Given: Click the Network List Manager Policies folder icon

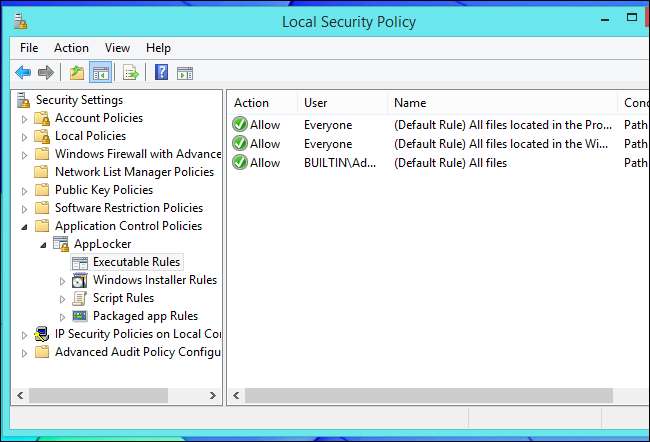Looking at the screenshot, I should (x=41, y=172).
